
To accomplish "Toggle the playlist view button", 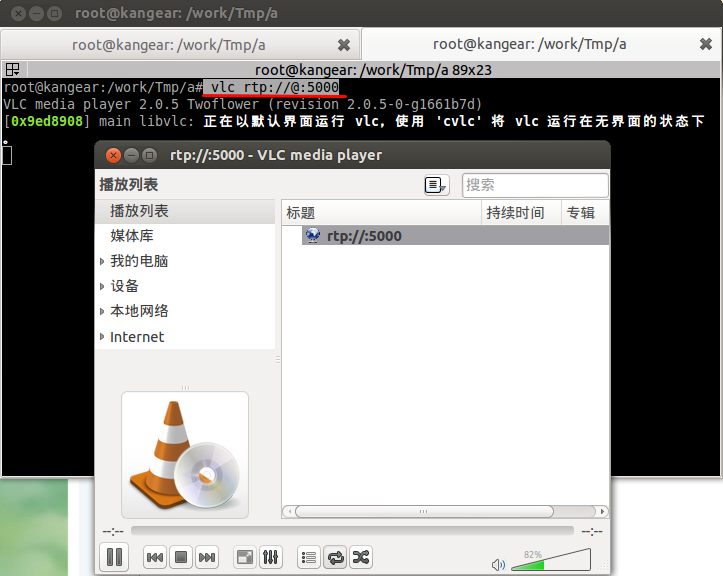I will pyautogui.click(x=308, y=558).
